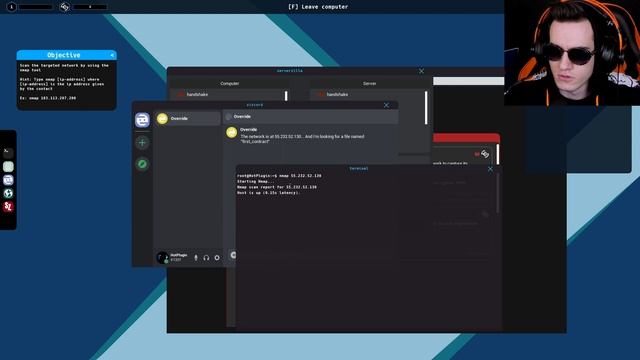640x360 pixels.
Task: Add a server with the green plus icon
Action: pyautogui.click(x=142, y=142)
